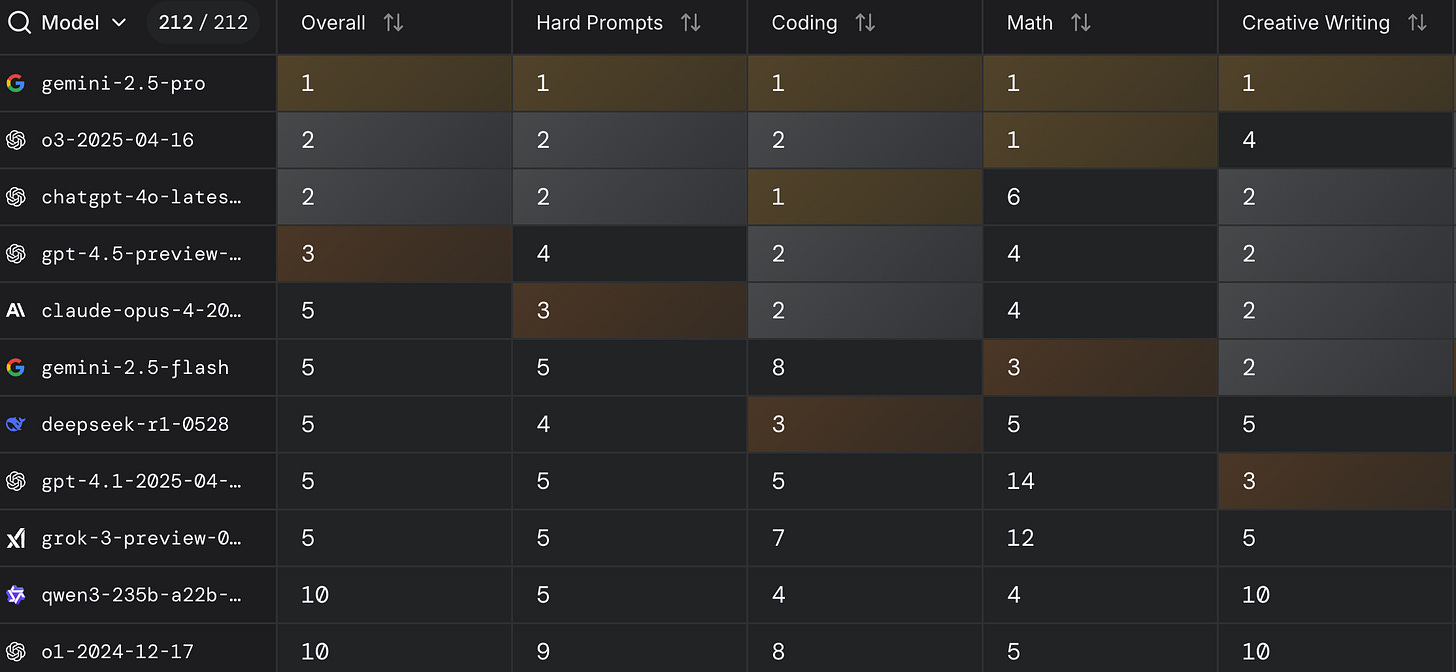The width and height of the screenshot is (1456, 672).
Task: Open the gemini-2.5-pro model row
Action: point(123,83)
